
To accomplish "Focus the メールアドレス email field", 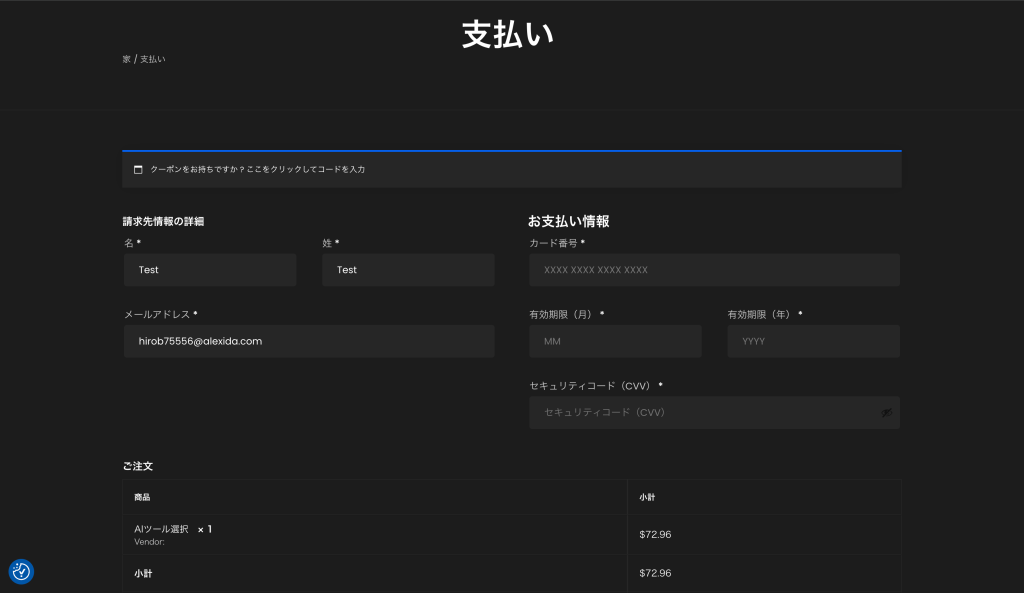I will (x=309, y=341).
